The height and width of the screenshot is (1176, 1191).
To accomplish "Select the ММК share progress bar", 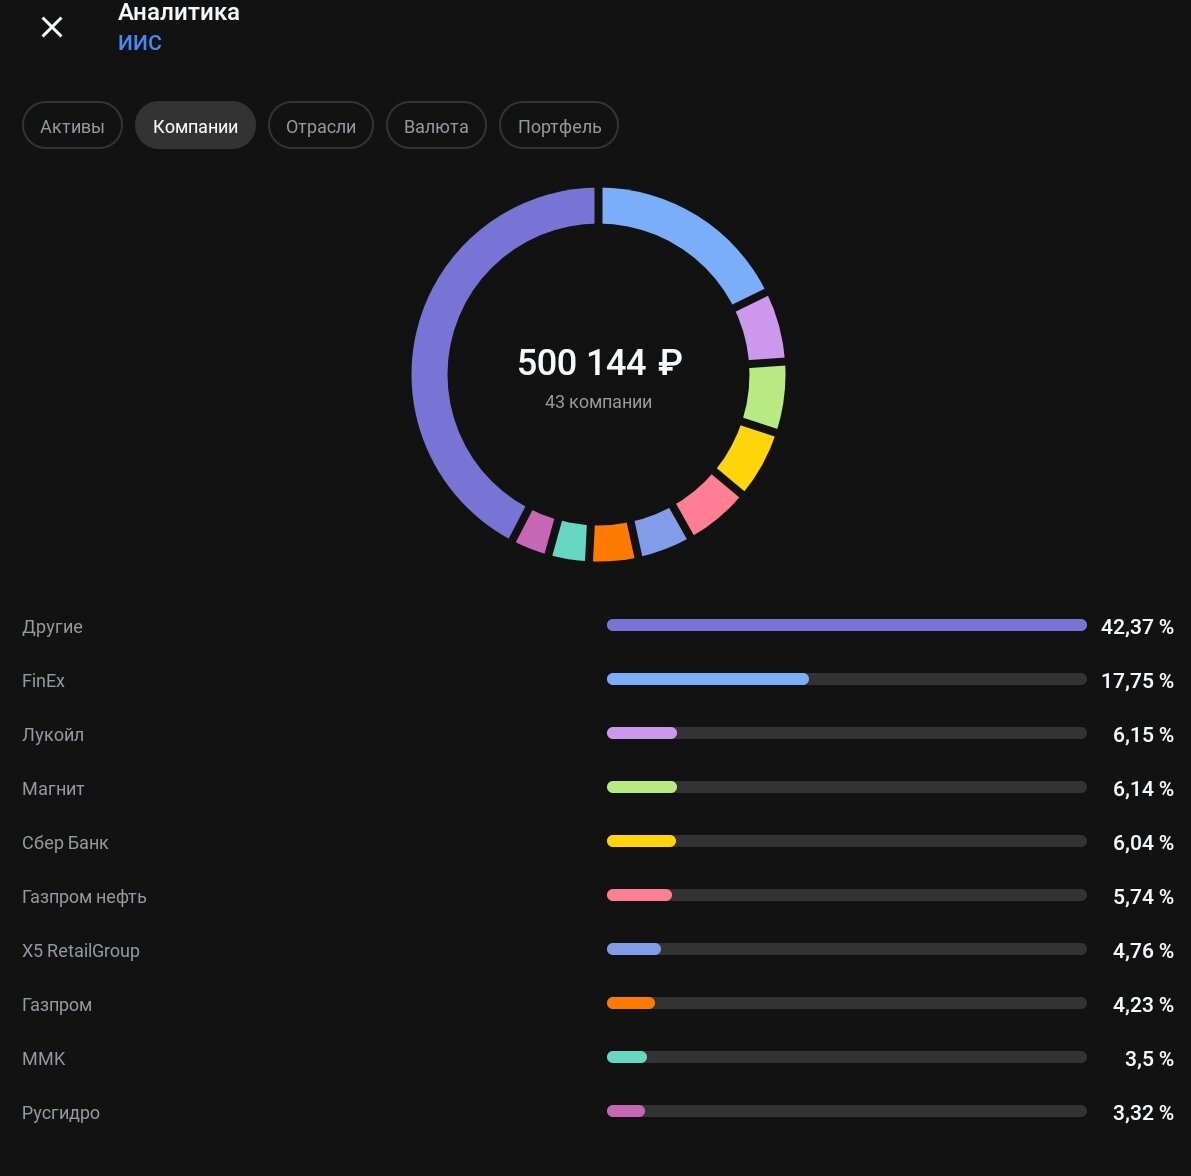I will pyautogui.click(x=847, y=1057).
